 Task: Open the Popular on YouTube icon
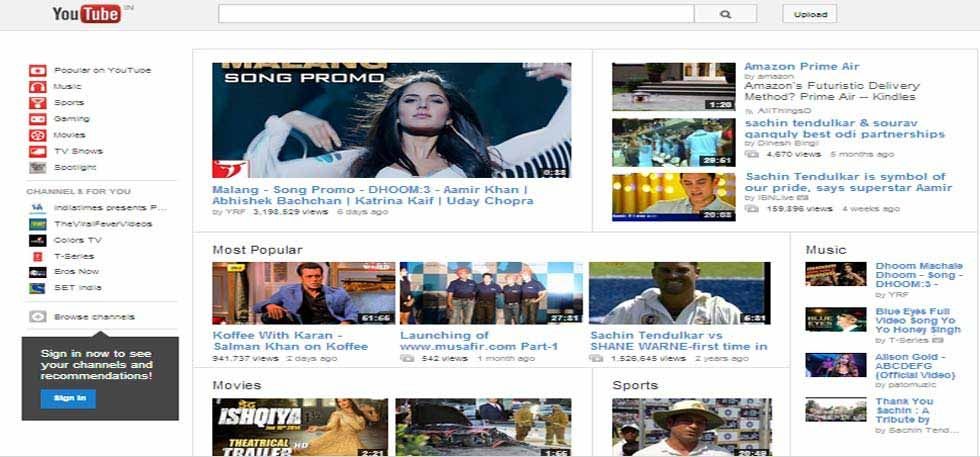click(x=37, y=70)
